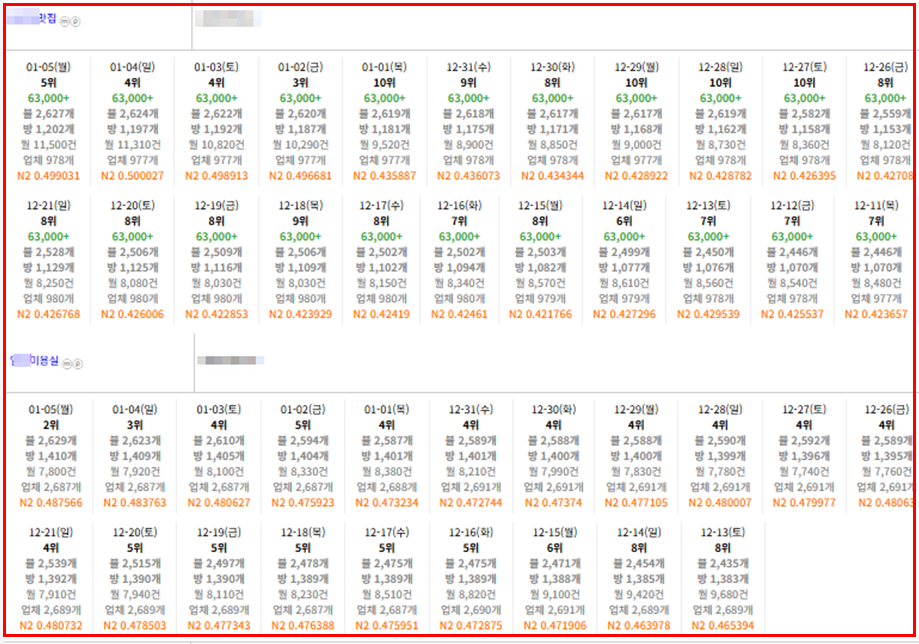Viewport: 919px width, 644px height.
Task: Select the 원 11,500건 monthly count
Action: coord(50,144)
